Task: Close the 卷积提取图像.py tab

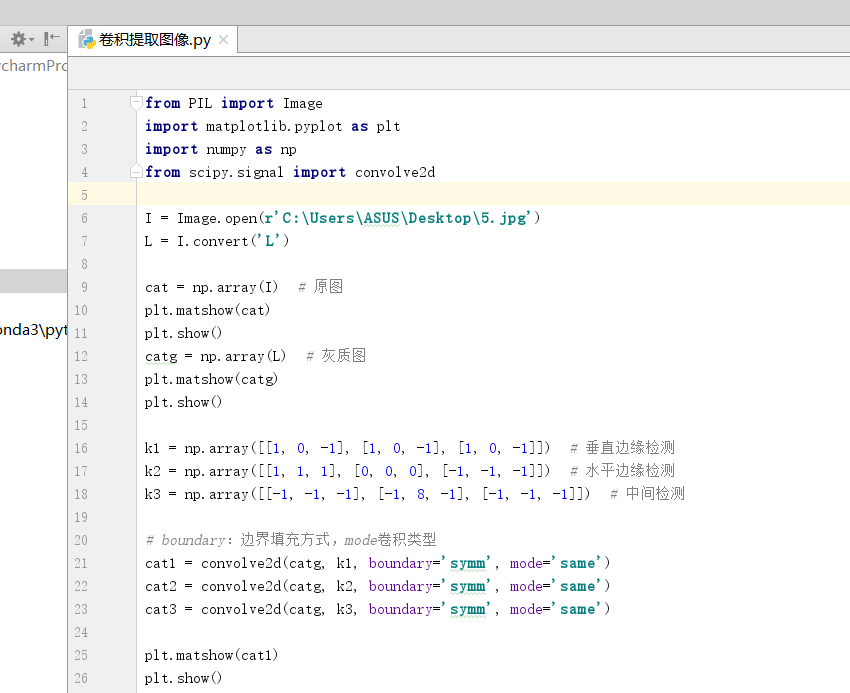Action: coord(223,40)
